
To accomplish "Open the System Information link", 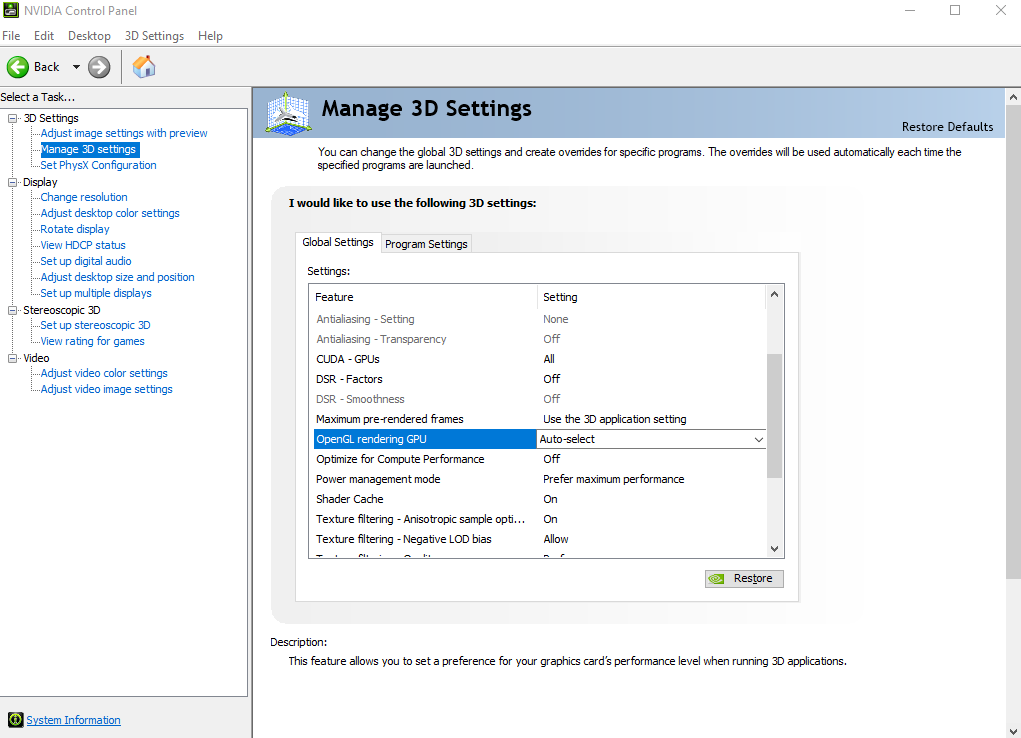I will 73,720.
